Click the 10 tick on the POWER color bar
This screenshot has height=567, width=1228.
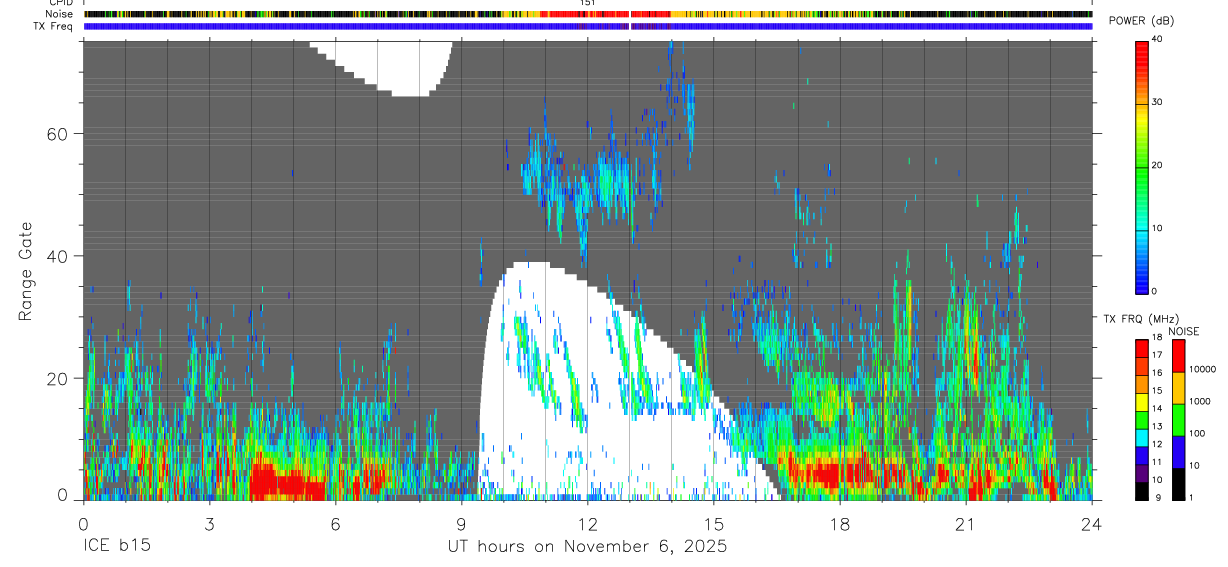tap(1159, 228)
